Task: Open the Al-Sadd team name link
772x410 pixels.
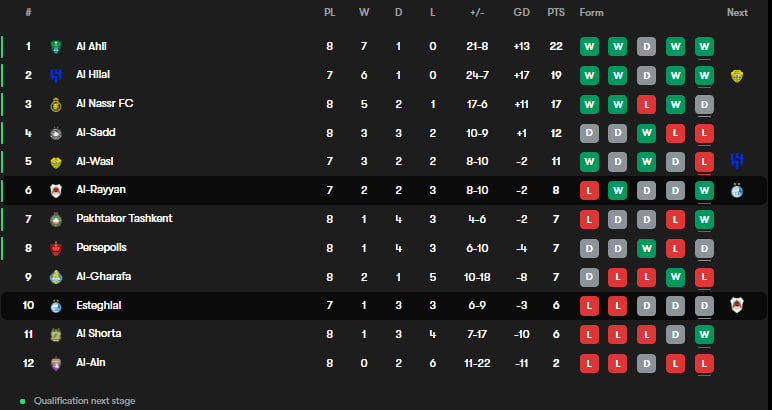Action: click(x=96, y=132)
